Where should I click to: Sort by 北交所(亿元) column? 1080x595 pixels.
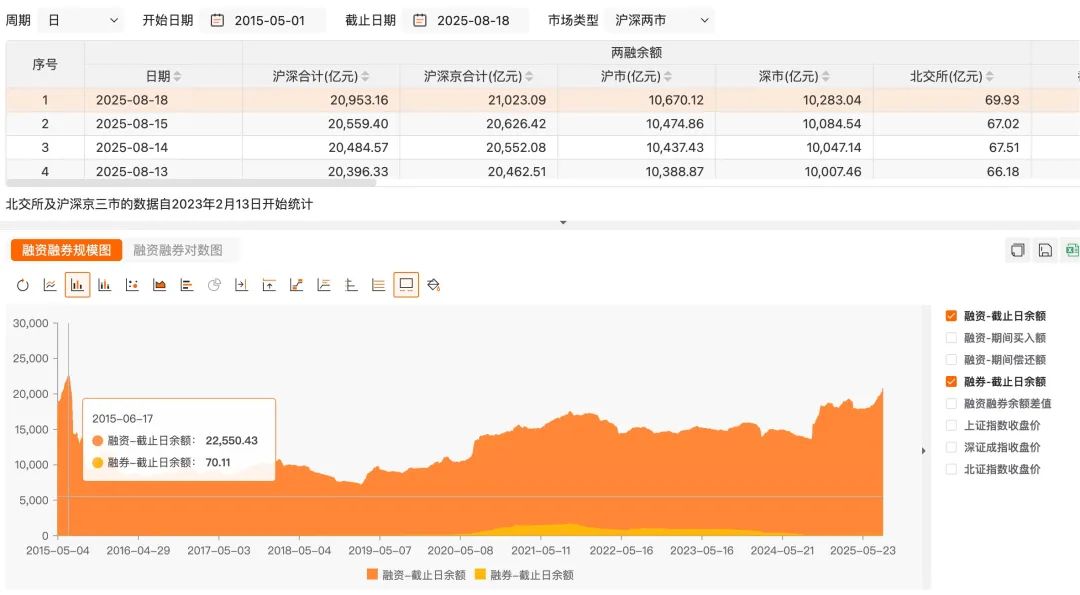point(989,76)
